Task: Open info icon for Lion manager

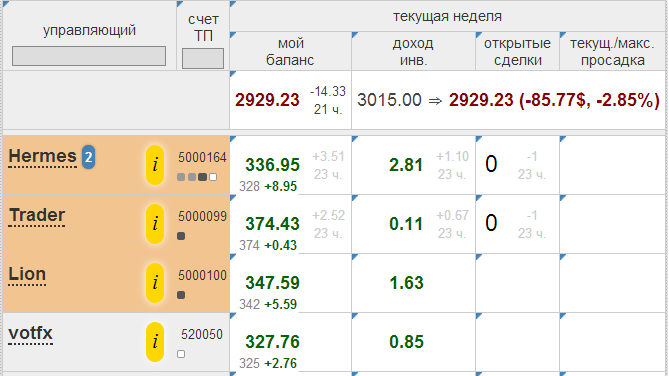Action: tap(155, 283)
